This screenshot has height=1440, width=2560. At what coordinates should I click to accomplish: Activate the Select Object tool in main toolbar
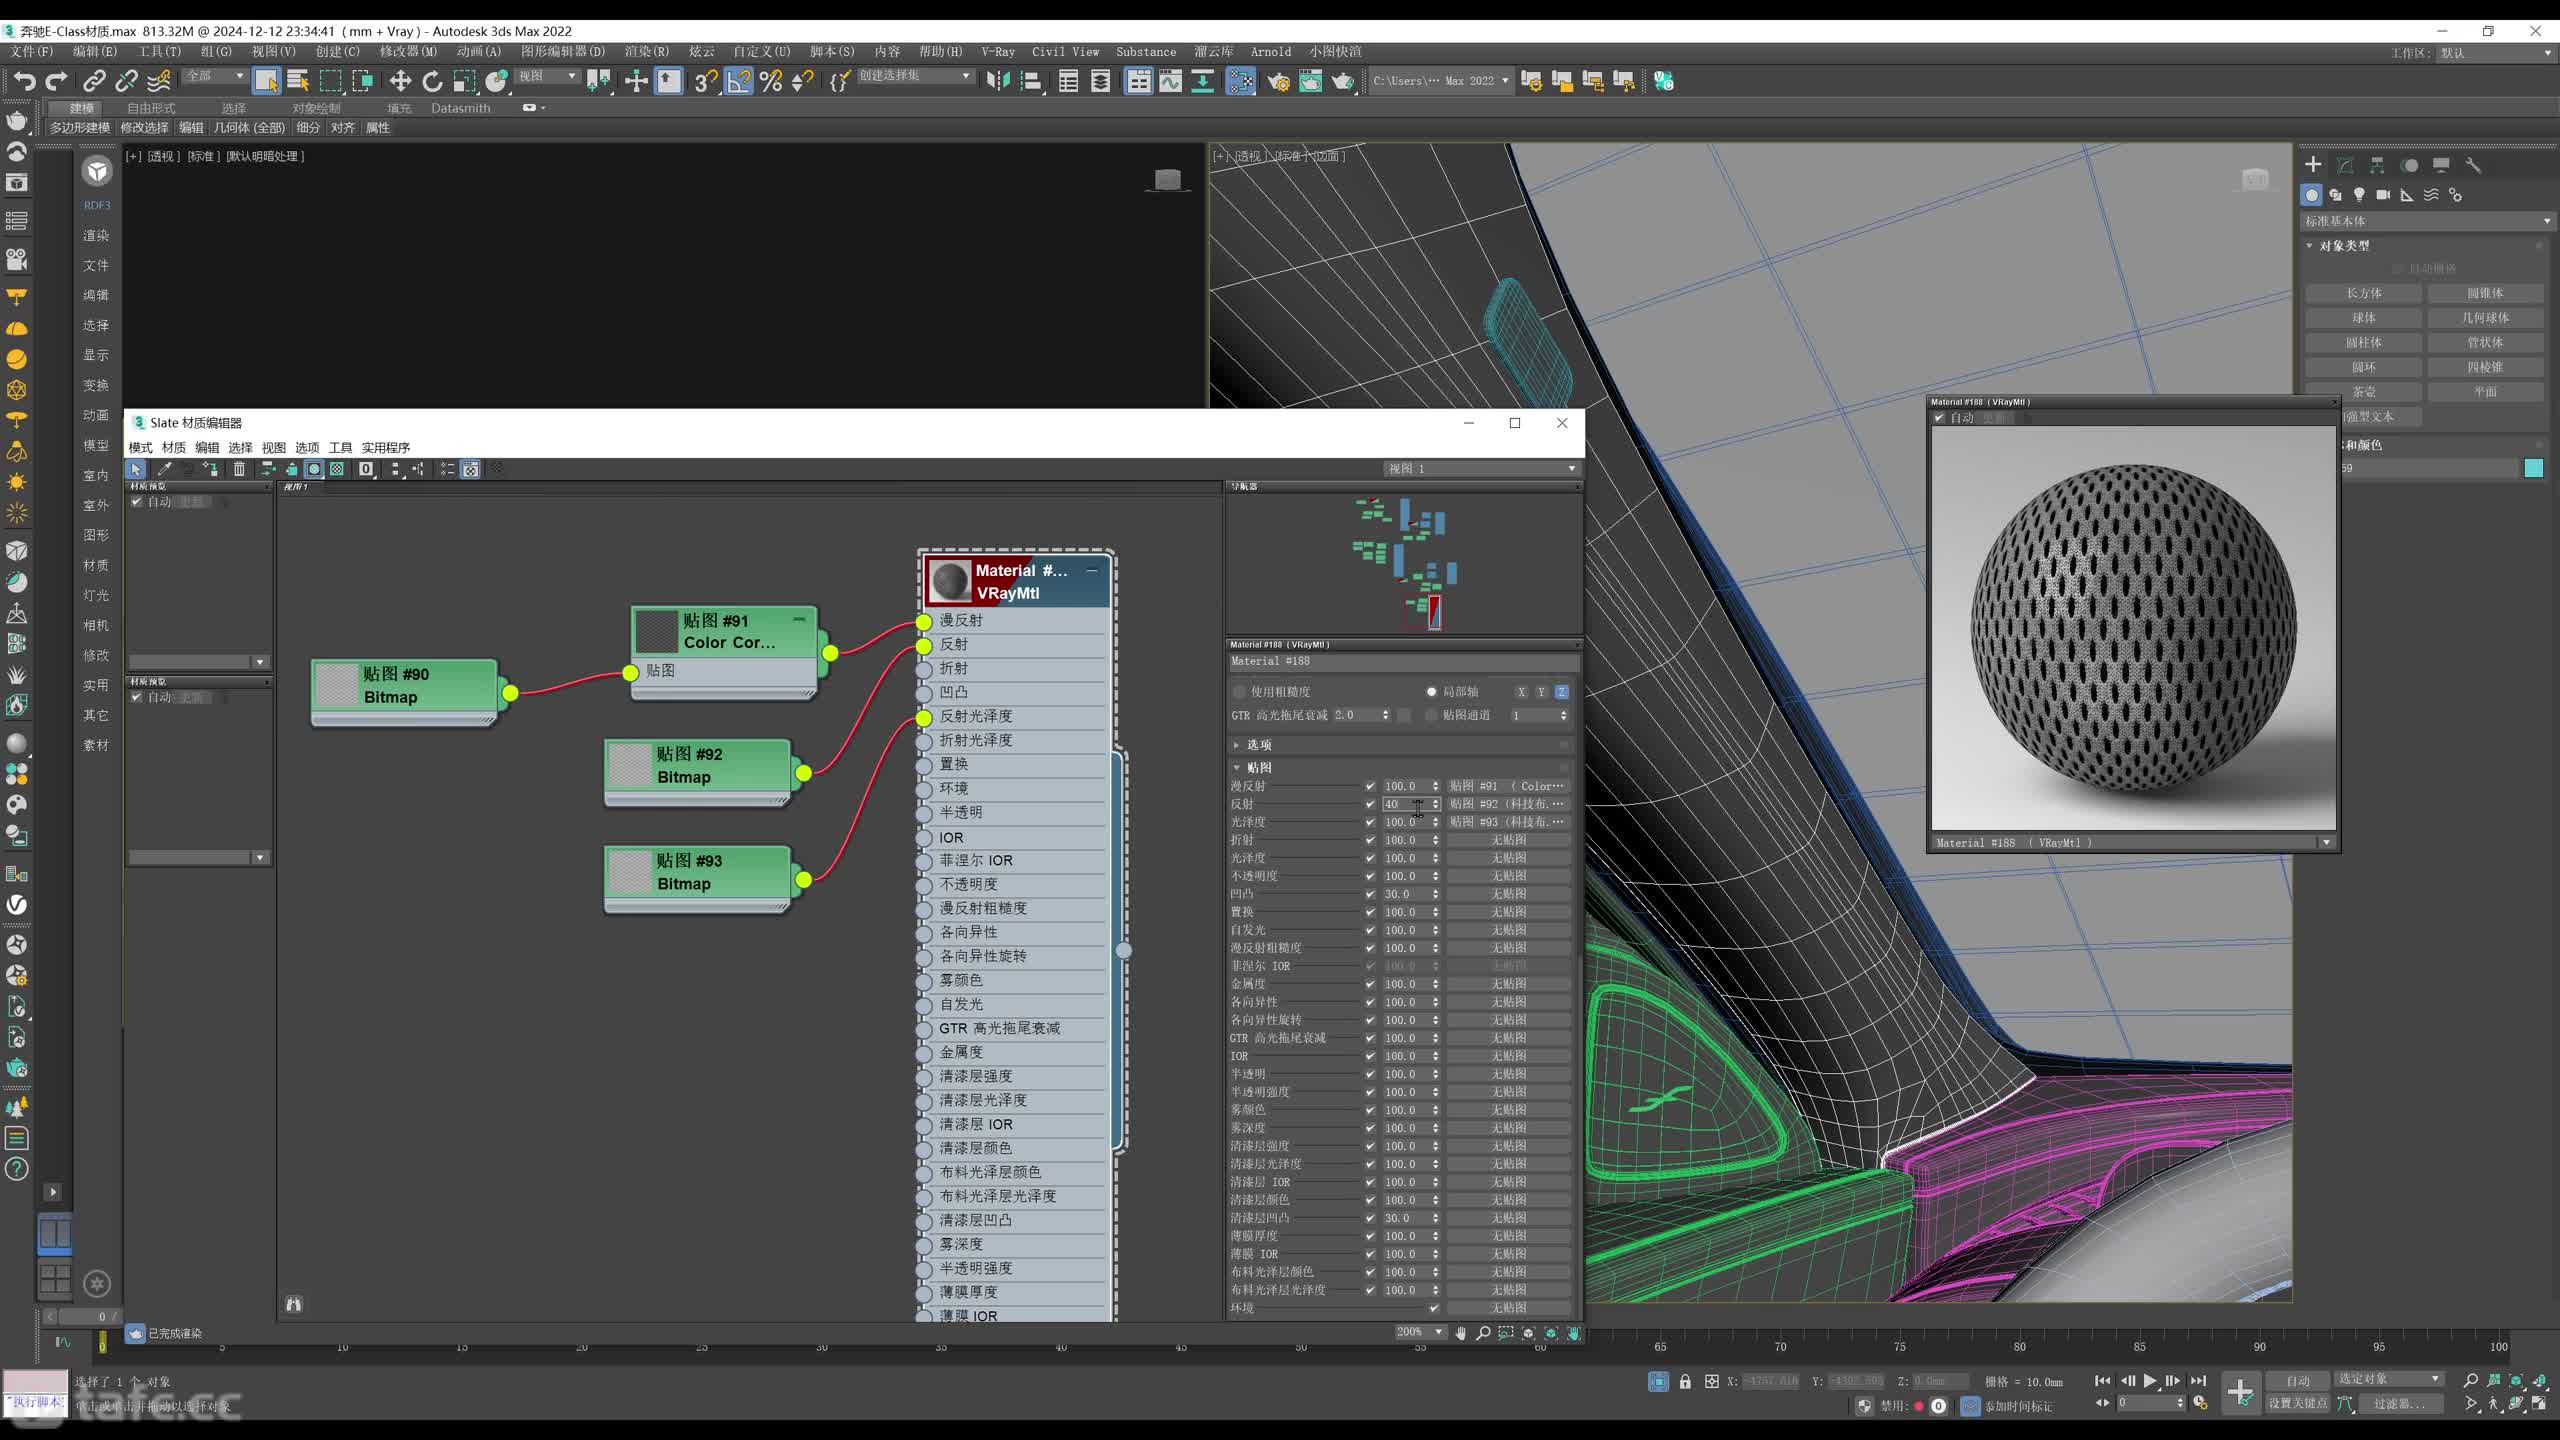(266, 81)
